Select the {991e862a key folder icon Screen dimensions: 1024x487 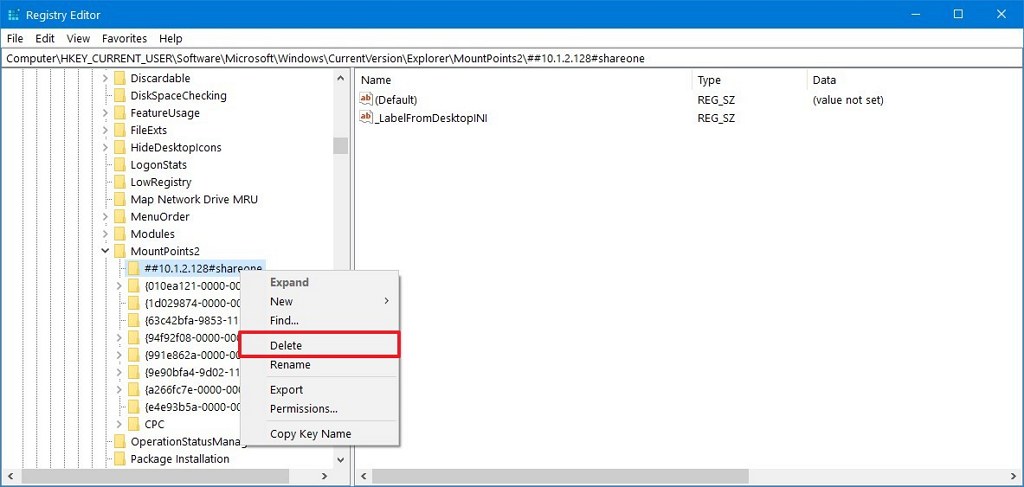(x=133, y=355)
